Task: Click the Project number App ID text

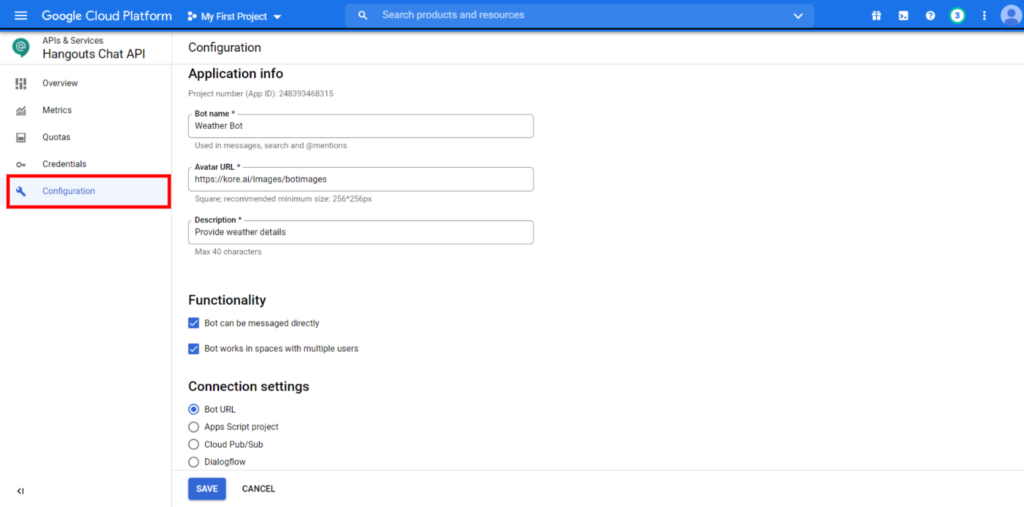Action: (261, 93)
